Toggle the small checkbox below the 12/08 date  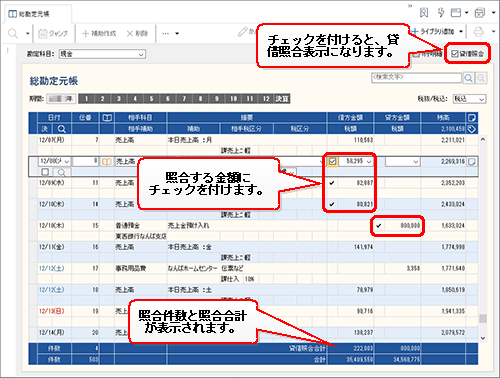click(45, 172)
